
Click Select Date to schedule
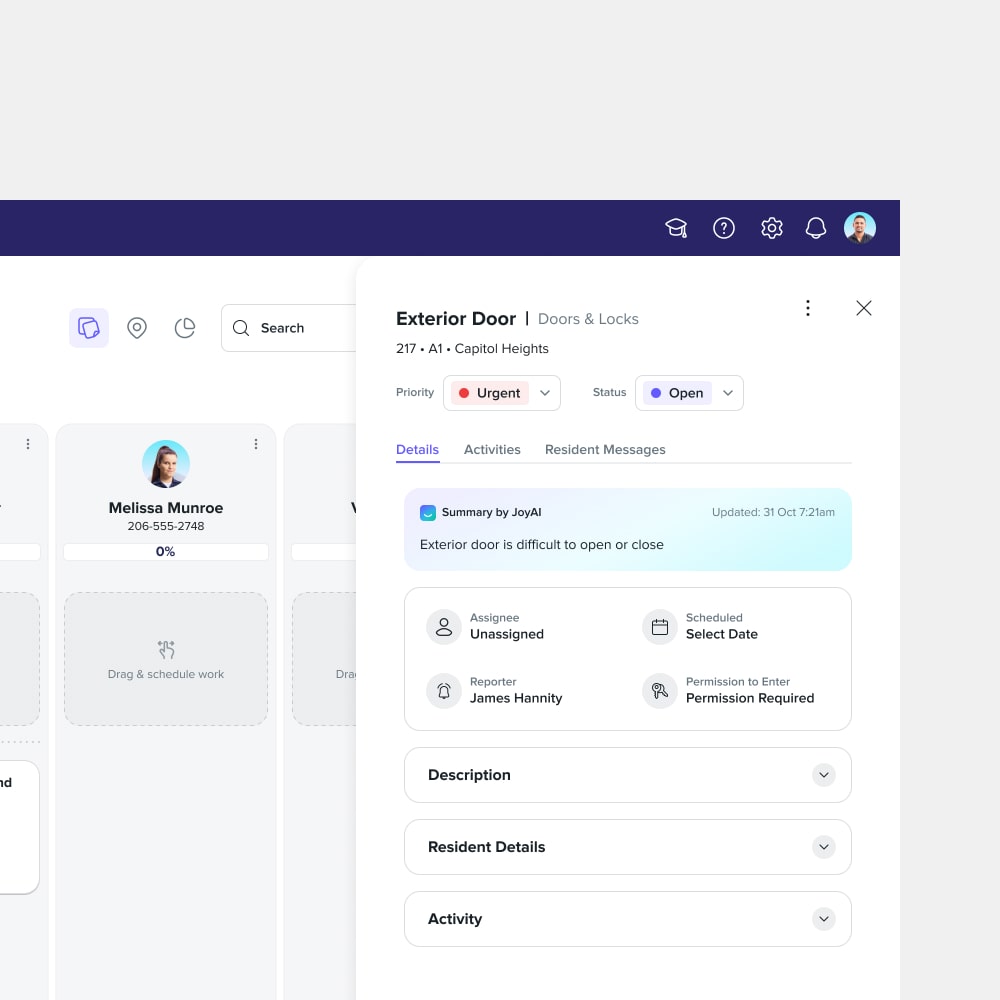[x=722, y=634]
